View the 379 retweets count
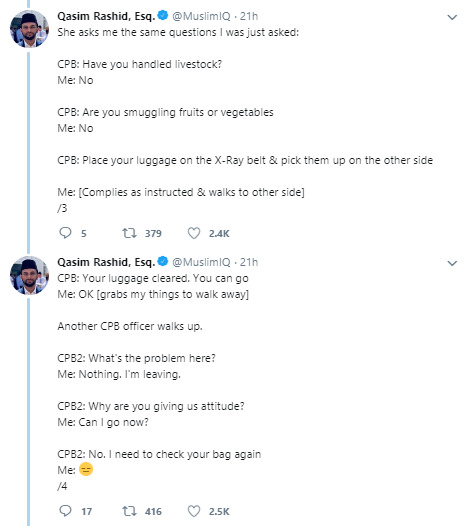 [153, 233]
